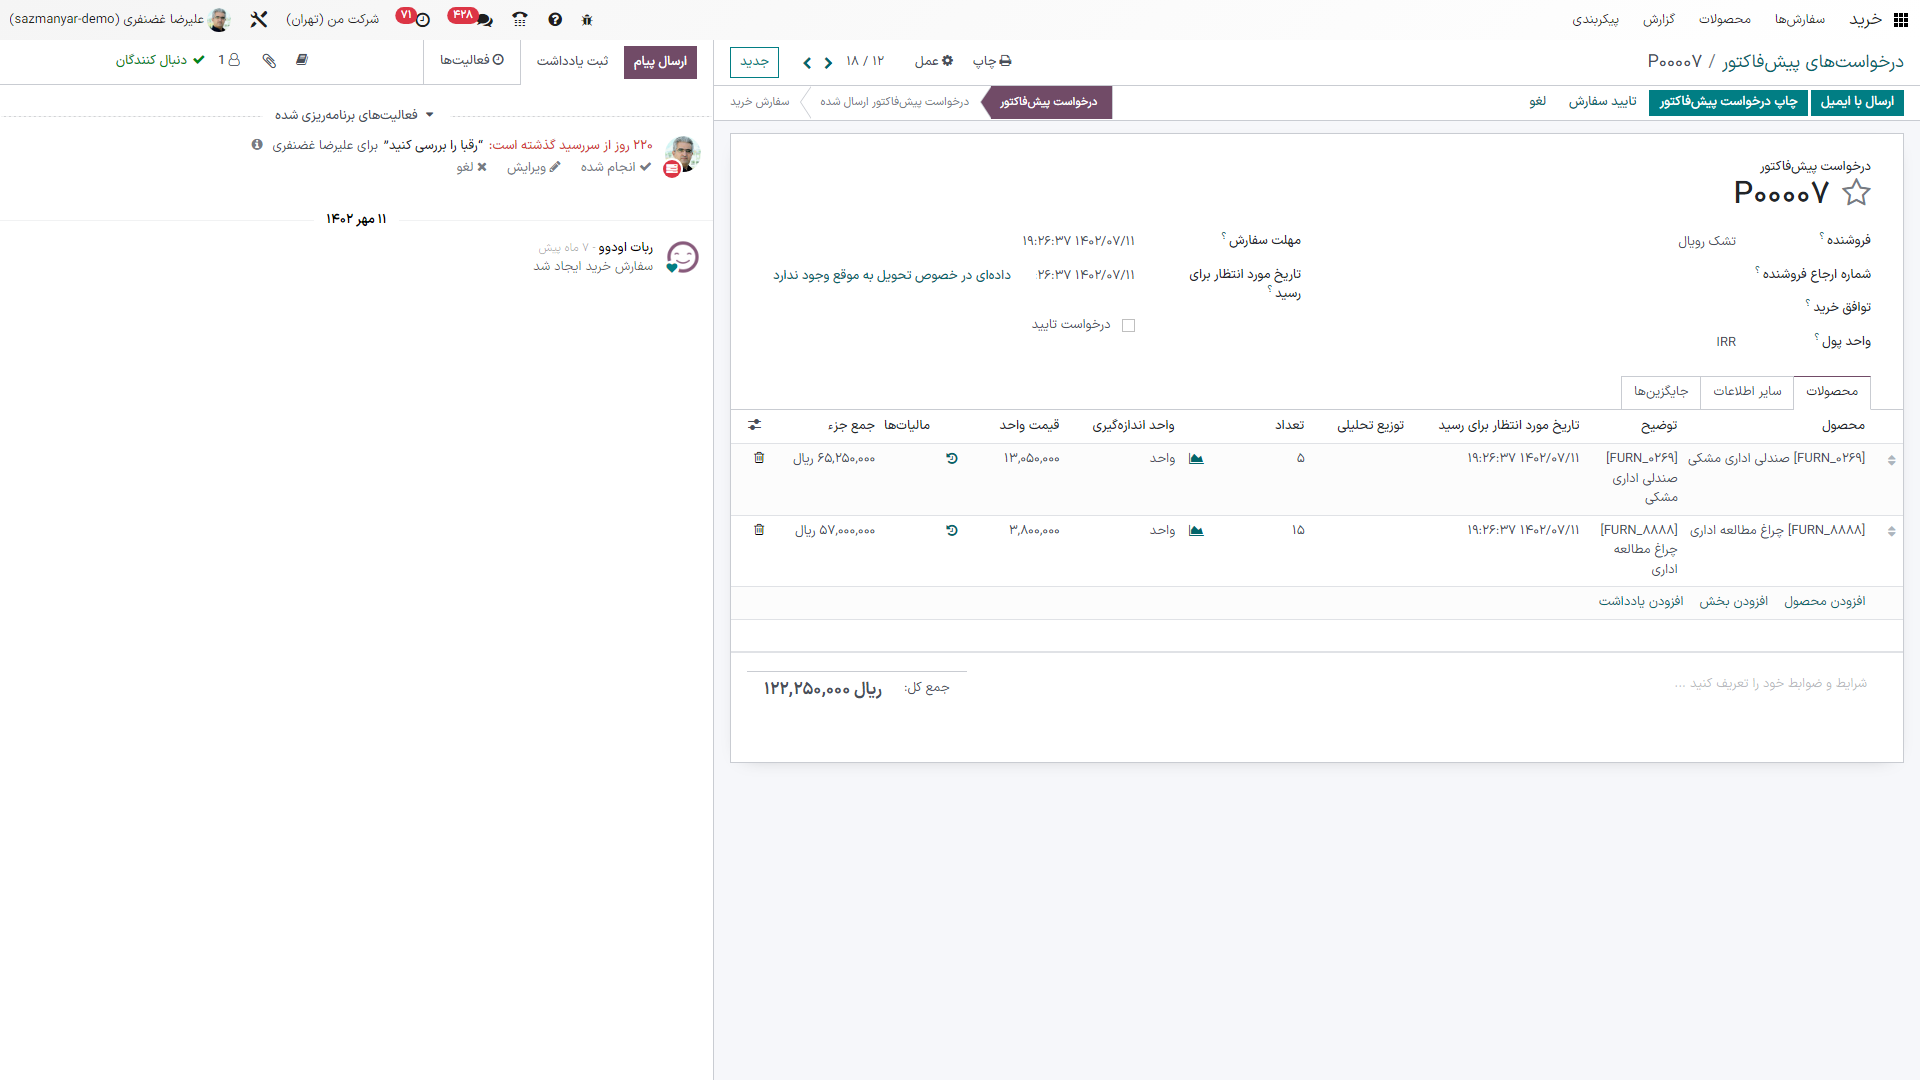Open the apps grid menu icon

[x=1901, y=19]
